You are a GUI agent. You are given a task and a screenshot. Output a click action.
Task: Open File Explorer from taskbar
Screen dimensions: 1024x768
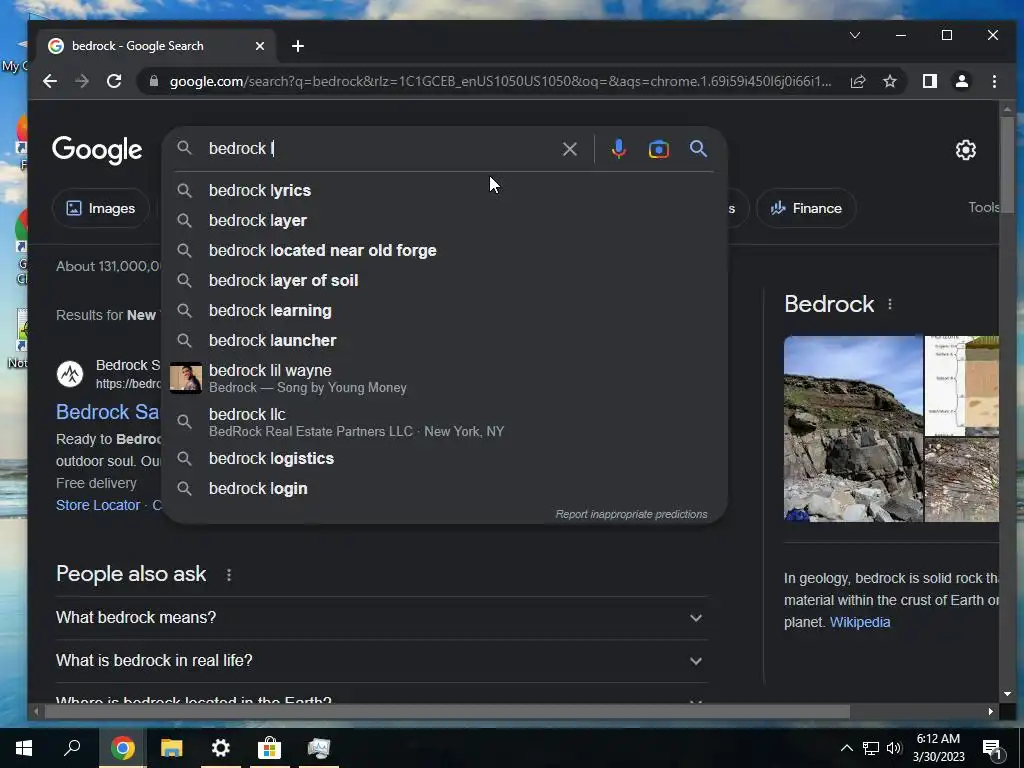pos(171,748)
